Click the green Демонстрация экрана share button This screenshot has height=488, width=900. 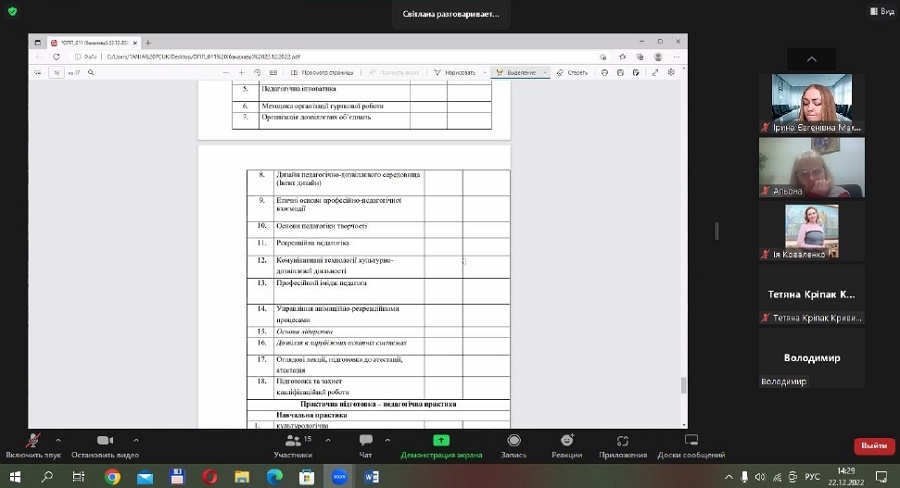click(x=441, y=445)
